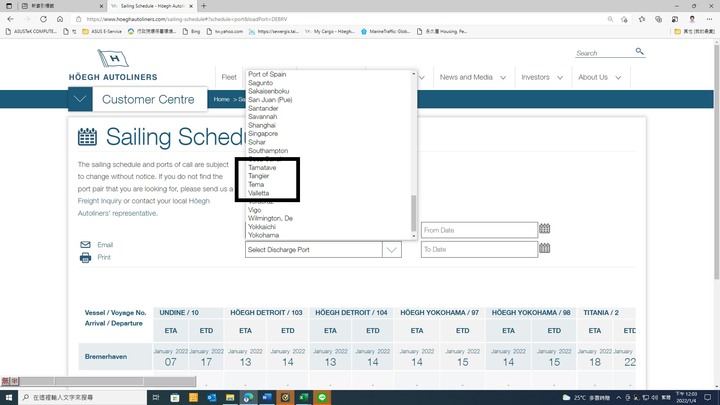Viewport: 720px width, 405px height.
Task: Click the browser address bar
Action: pos(340,19)
